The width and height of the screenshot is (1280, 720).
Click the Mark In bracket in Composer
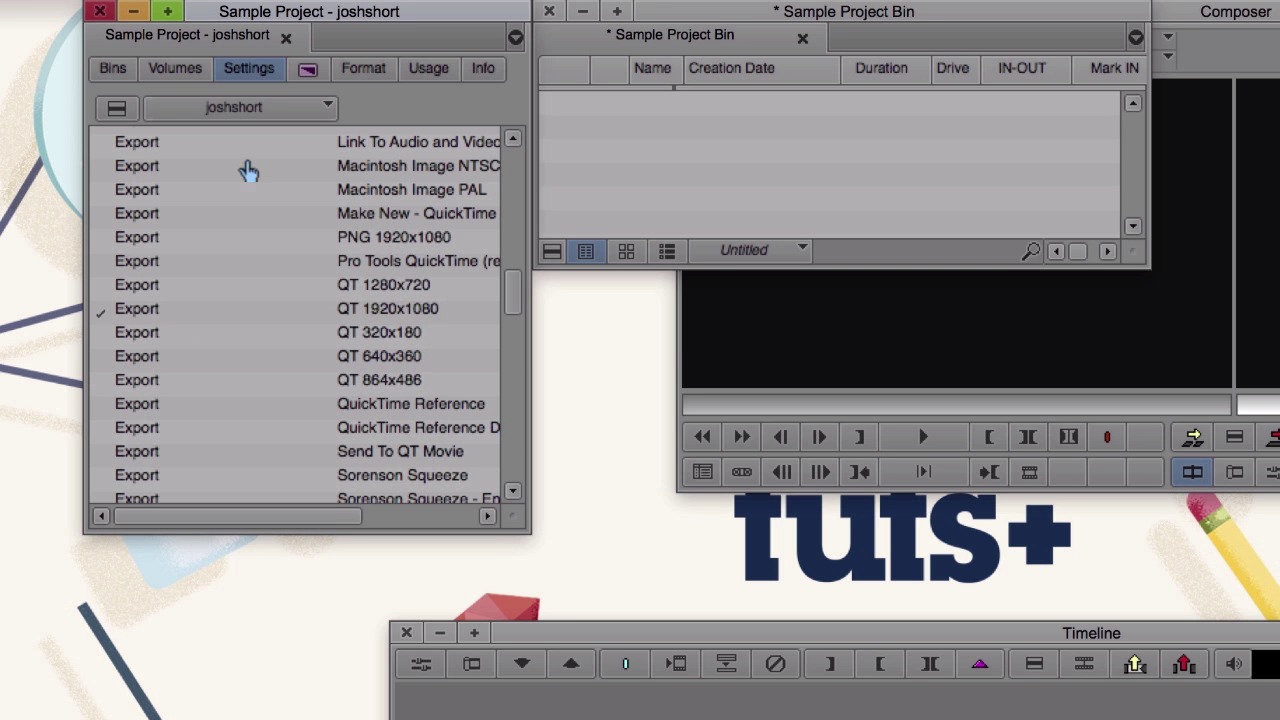point(989,437)
